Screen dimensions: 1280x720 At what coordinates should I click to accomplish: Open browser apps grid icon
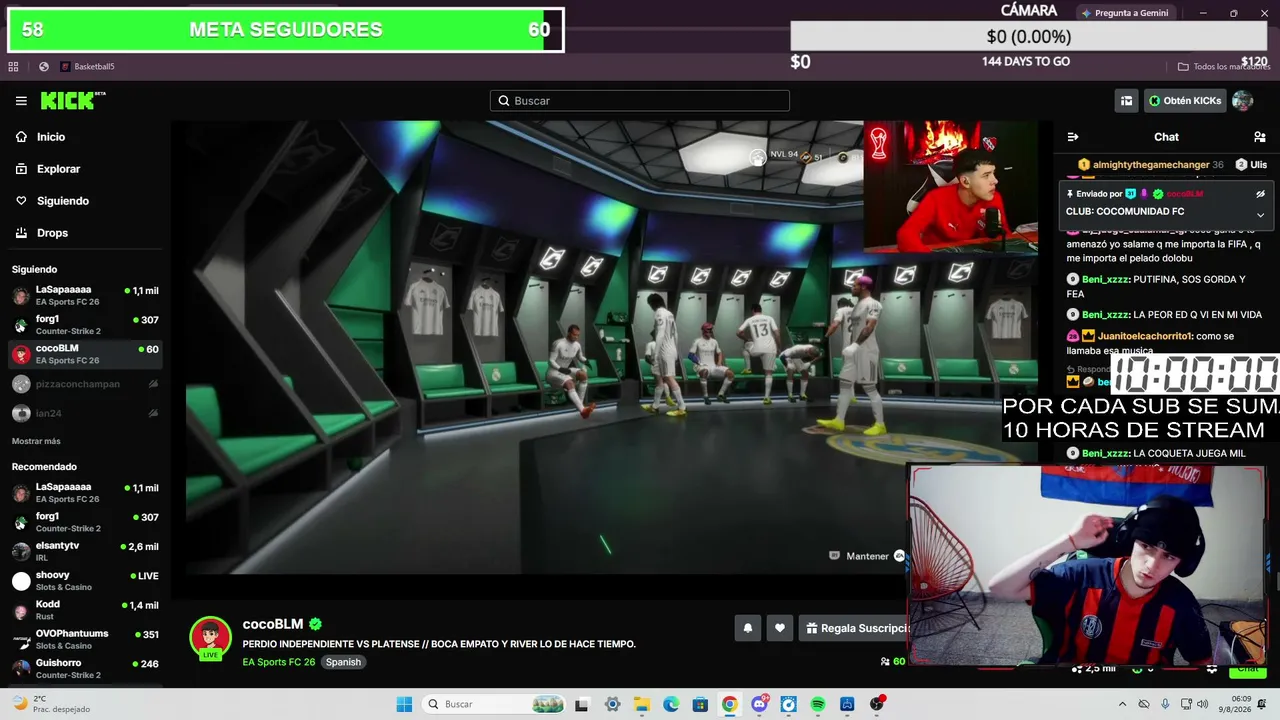click(x=13, y=67)
